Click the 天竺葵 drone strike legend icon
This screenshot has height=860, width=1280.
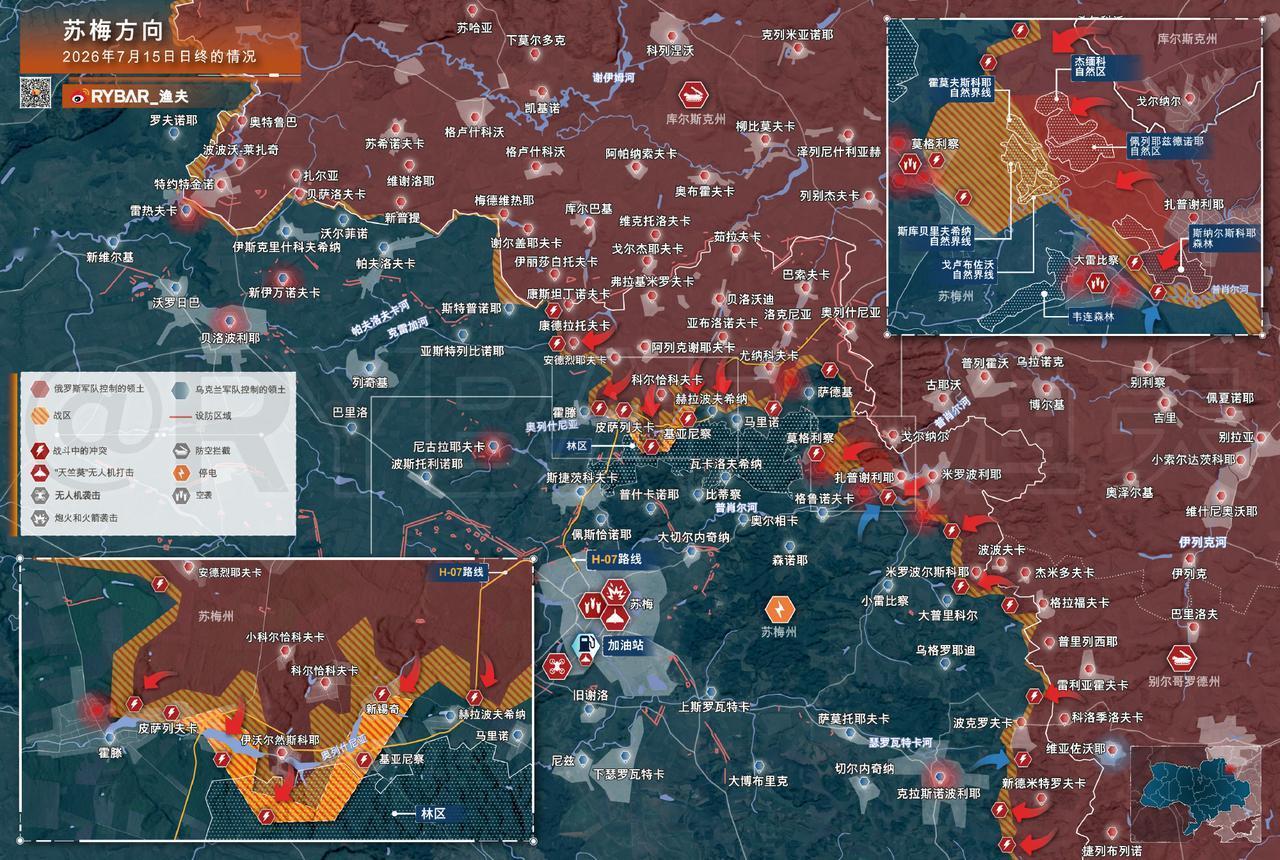tap(39, 472)
